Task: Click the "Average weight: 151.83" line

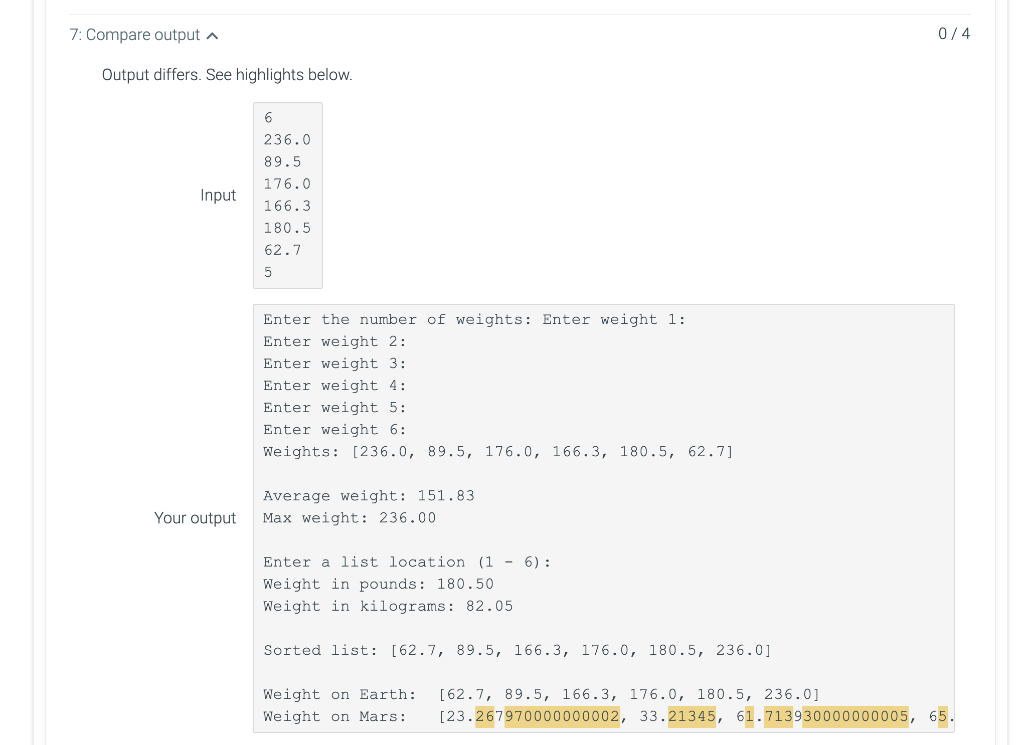Action: tap(369, 495)
